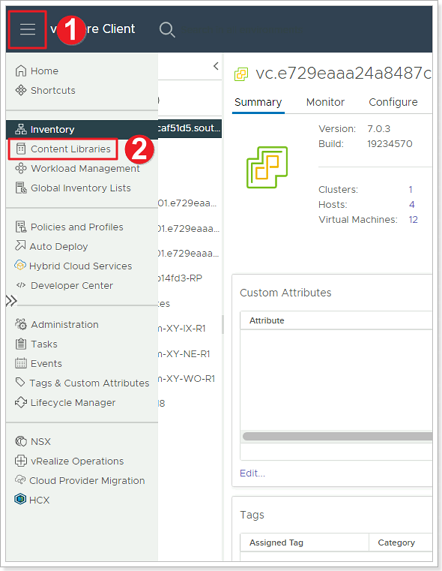Expand sidebar using double chevron
Viewport: 442px width, 571px height.
click(x=12, y=301)
